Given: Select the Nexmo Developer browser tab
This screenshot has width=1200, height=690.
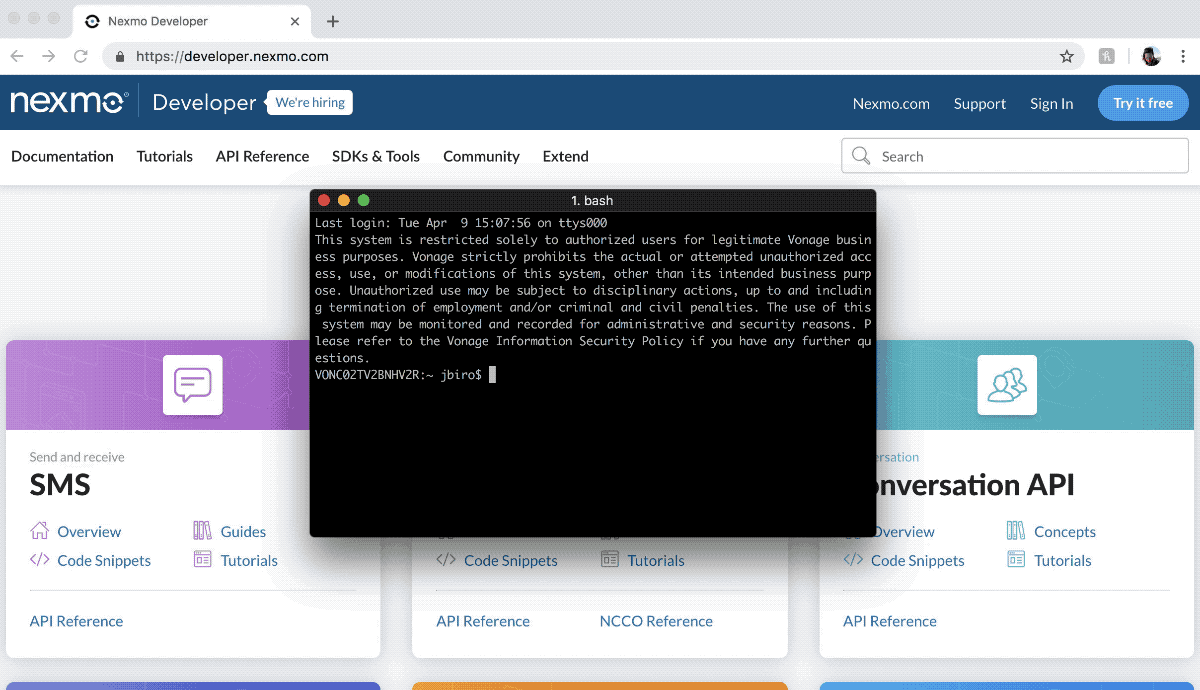Looking at the screenshot, I should coord(190,21).
